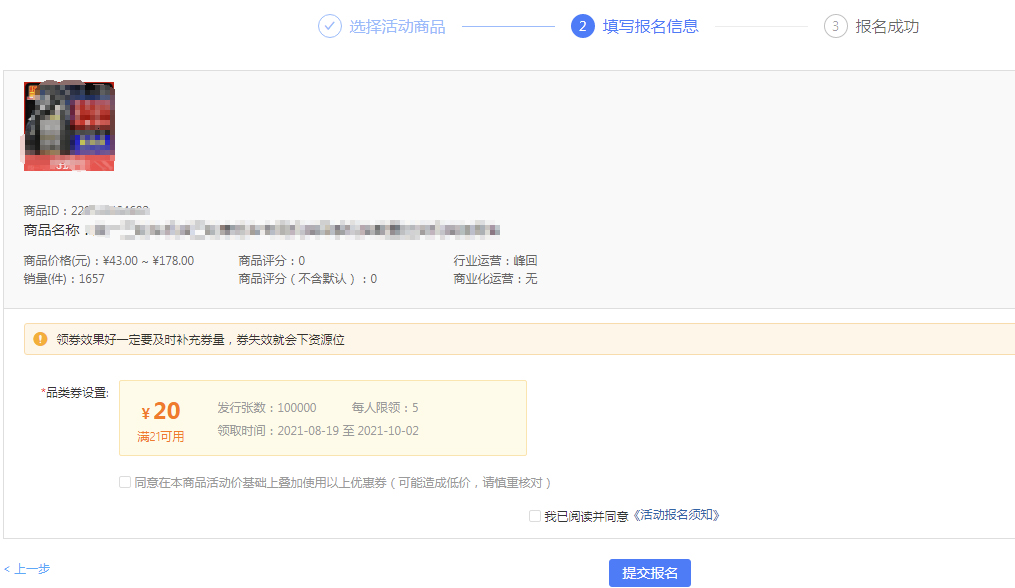1015x588 pixels.
Task: Click the < arrow beside 上一步
Action: tap(8, 567)
